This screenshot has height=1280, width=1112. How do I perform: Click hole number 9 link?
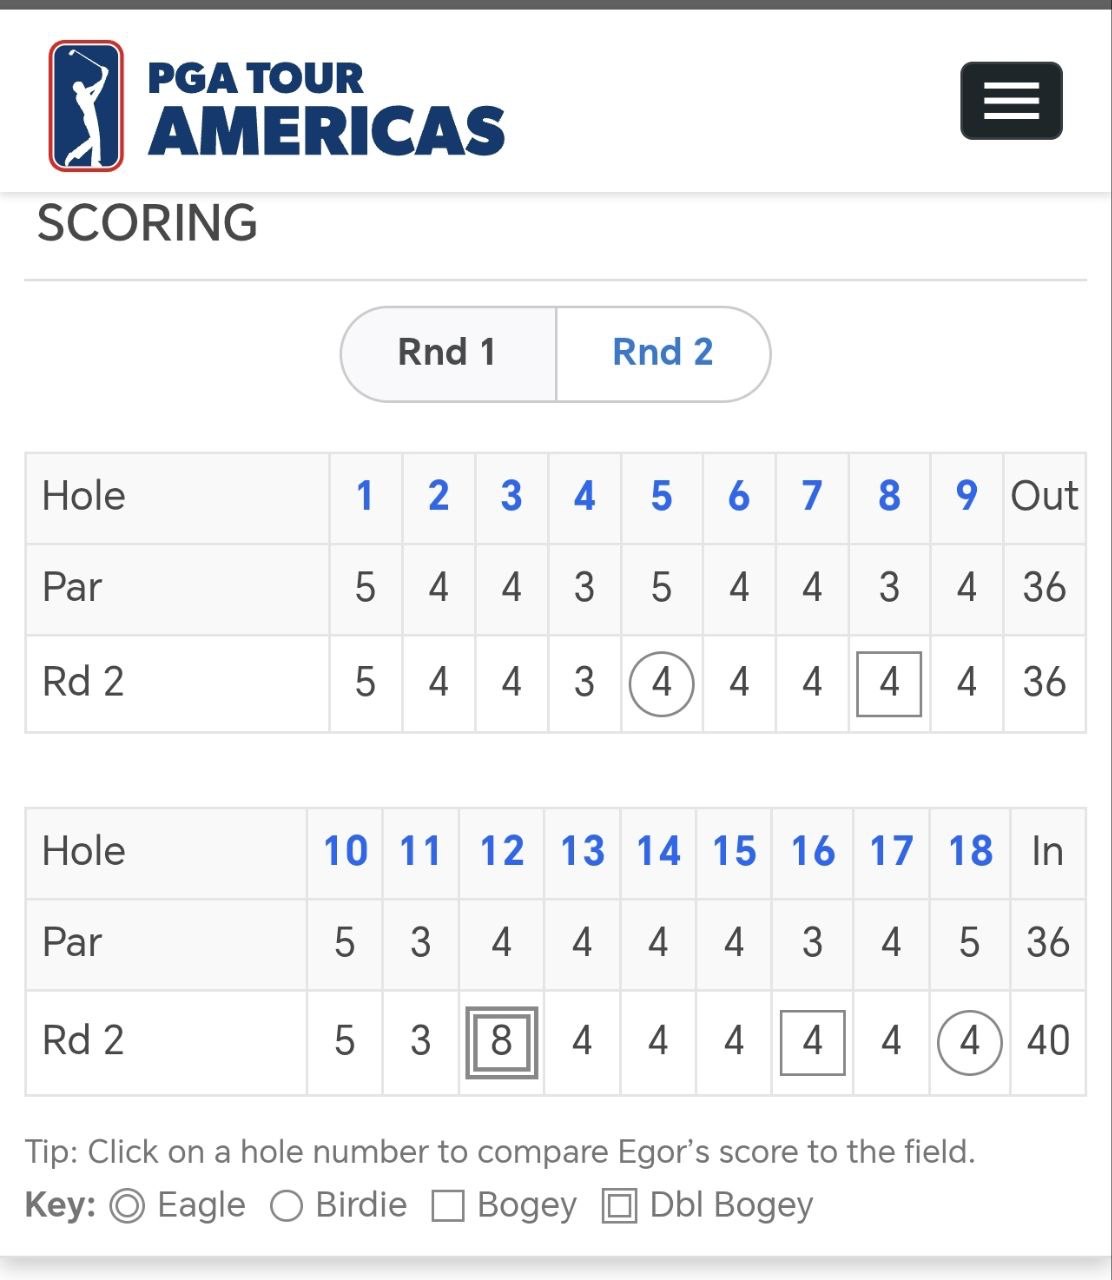[966, 496]
